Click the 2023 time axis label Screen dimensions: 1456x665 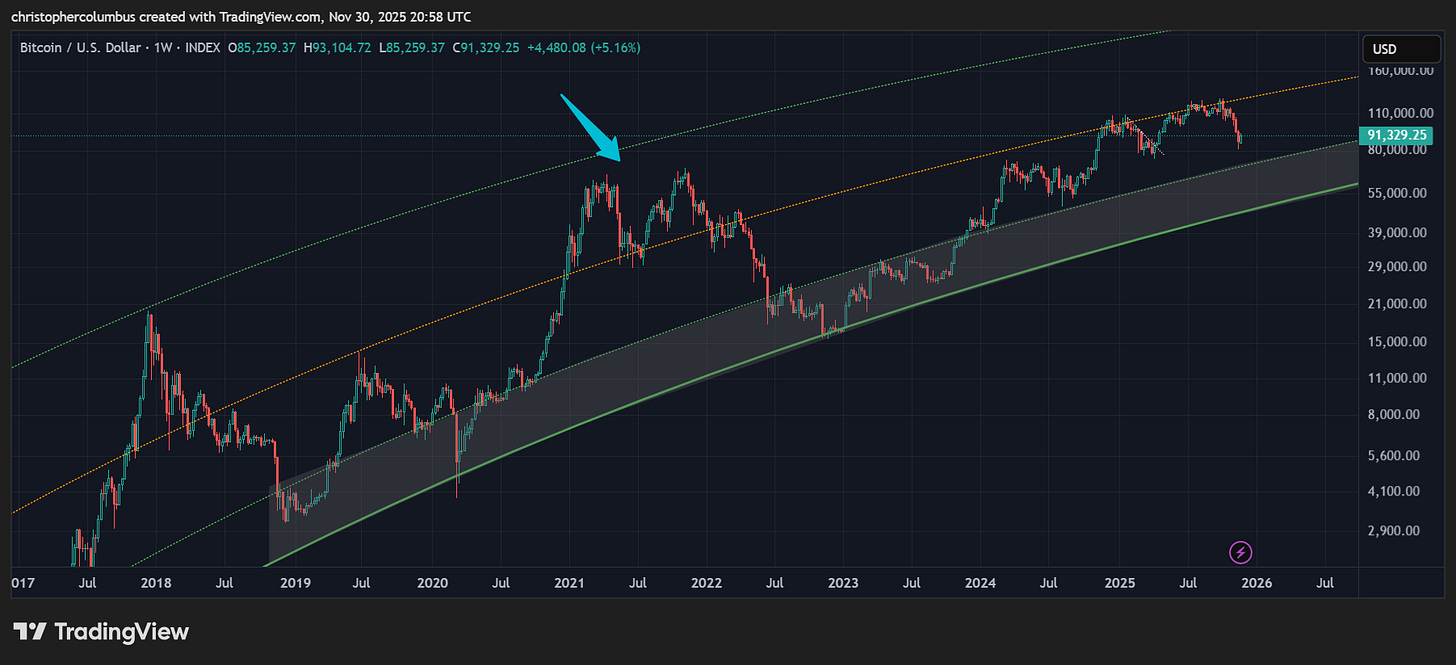coord(843,582)
